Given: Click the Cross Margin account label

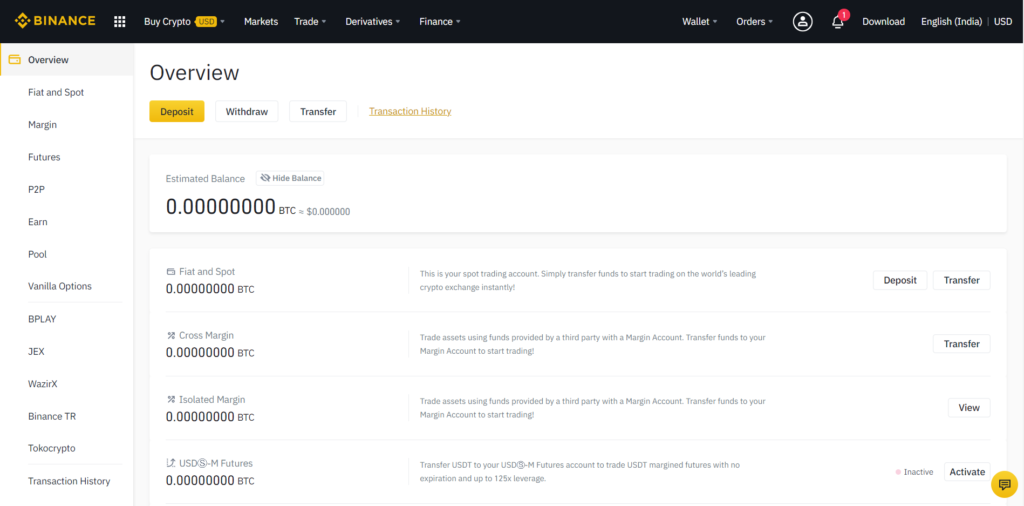Looking at the screenshot, I should [206, 336].
